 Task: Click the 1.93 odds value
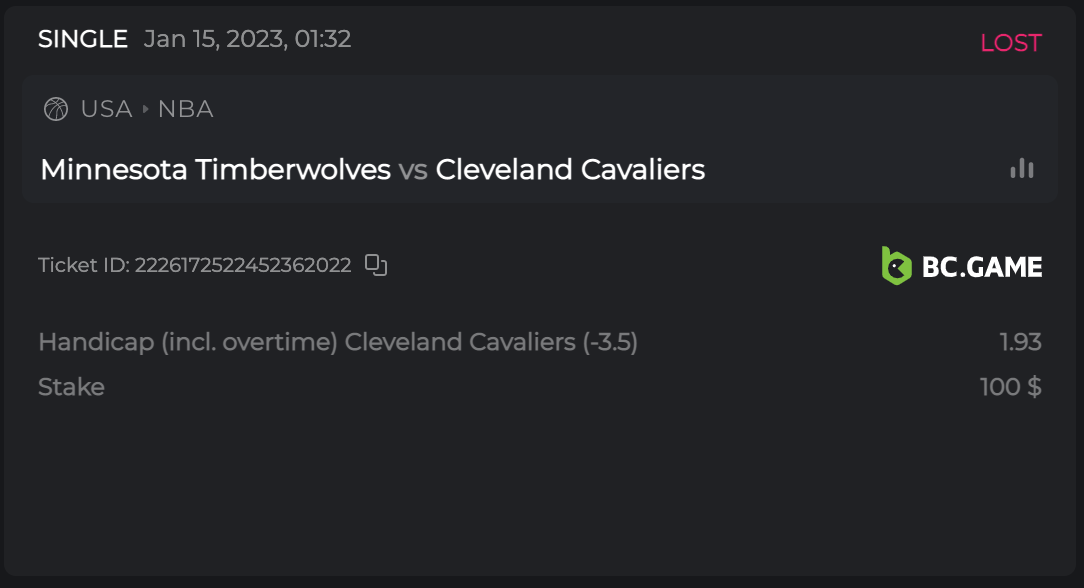pos(1020,342)
